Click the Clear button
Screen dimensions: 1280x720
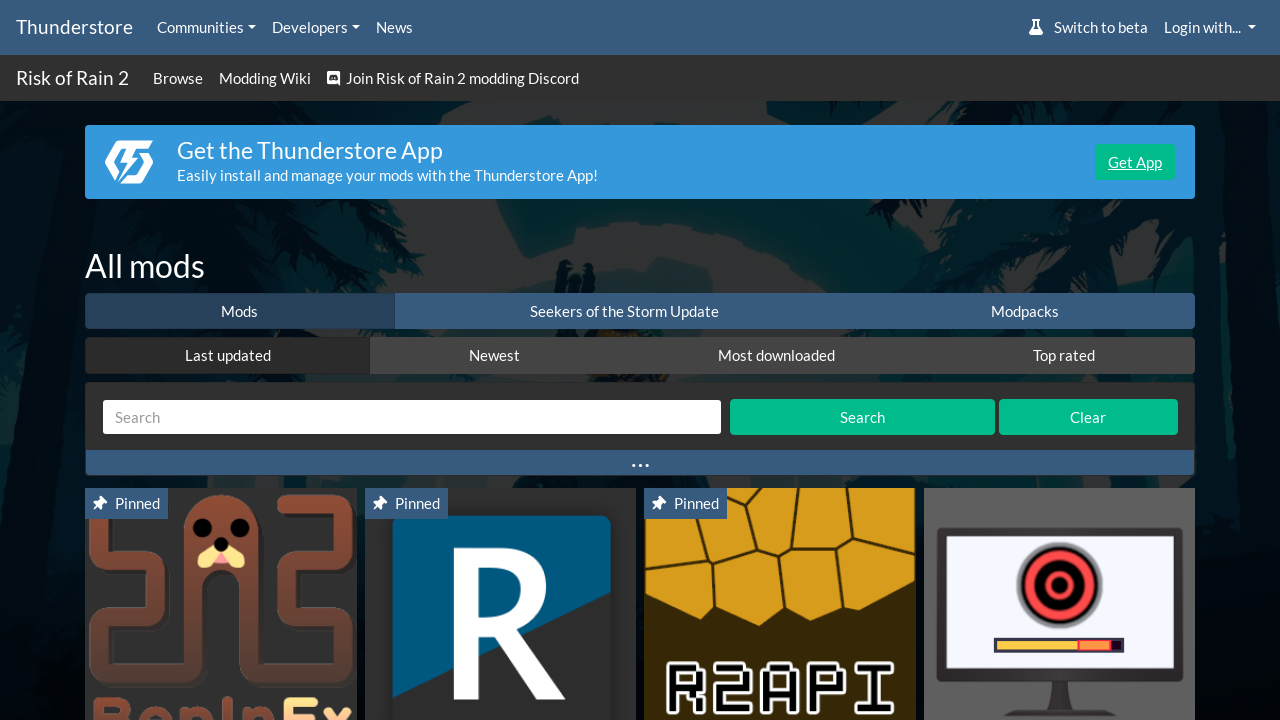pos(1088,417)
